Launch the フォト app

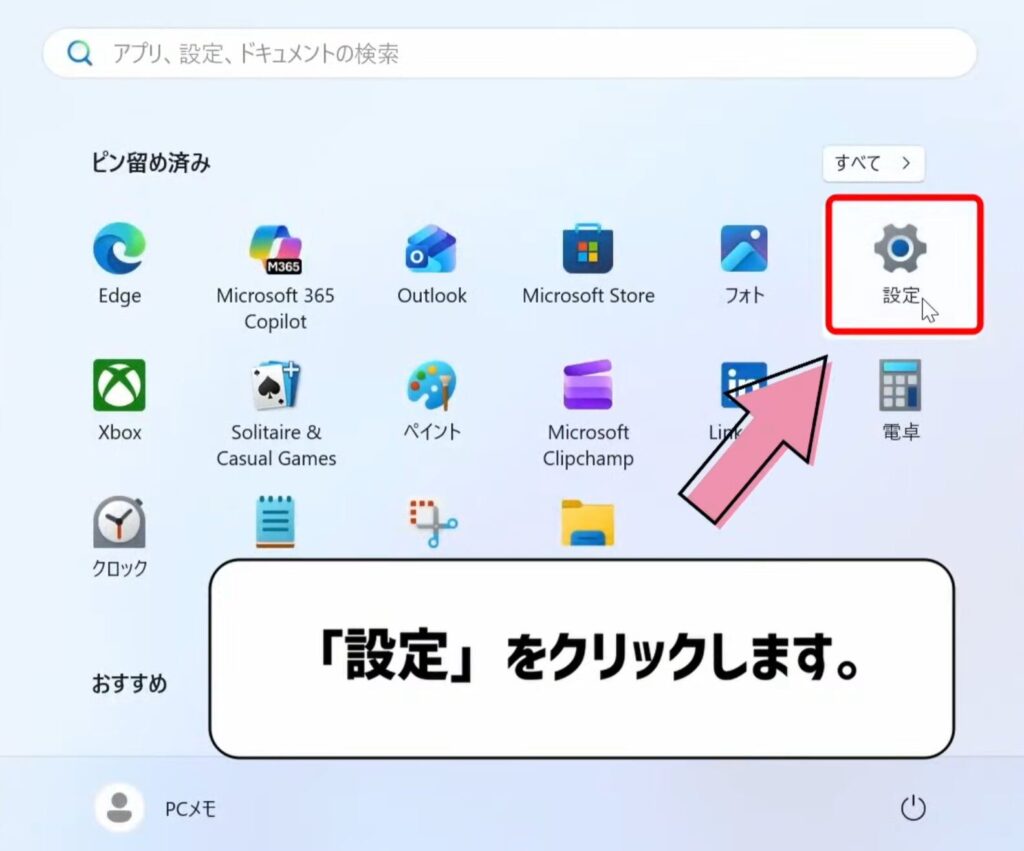point(743,250)
